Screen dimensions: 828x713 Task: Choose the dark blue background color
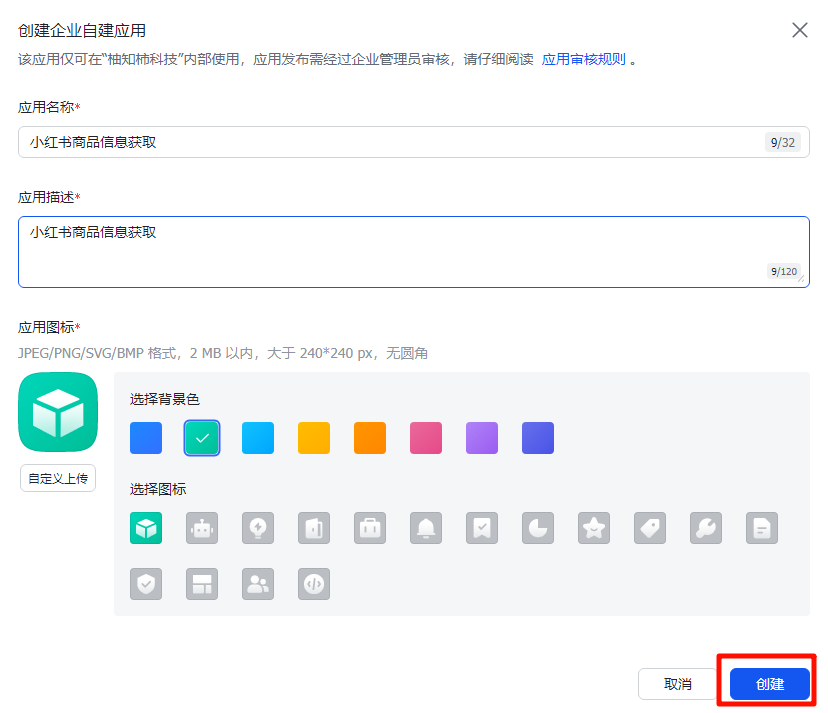click(538, 438)
